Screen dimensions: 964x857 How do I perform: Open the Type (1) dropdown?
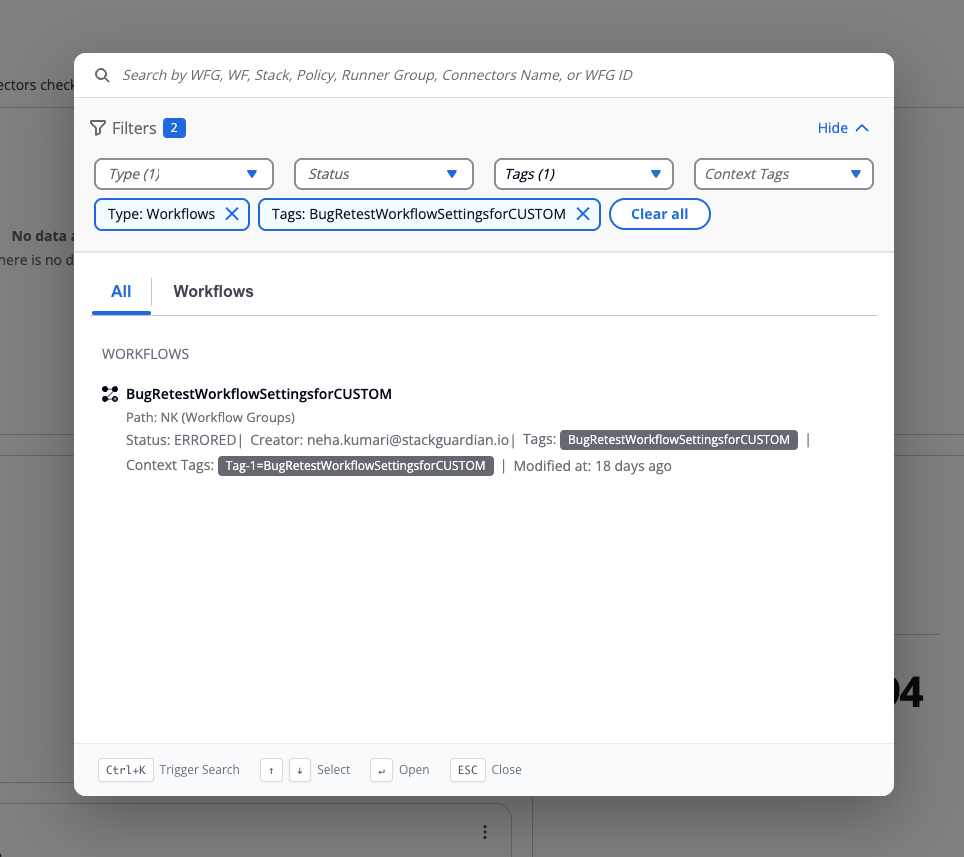(184, 174)
